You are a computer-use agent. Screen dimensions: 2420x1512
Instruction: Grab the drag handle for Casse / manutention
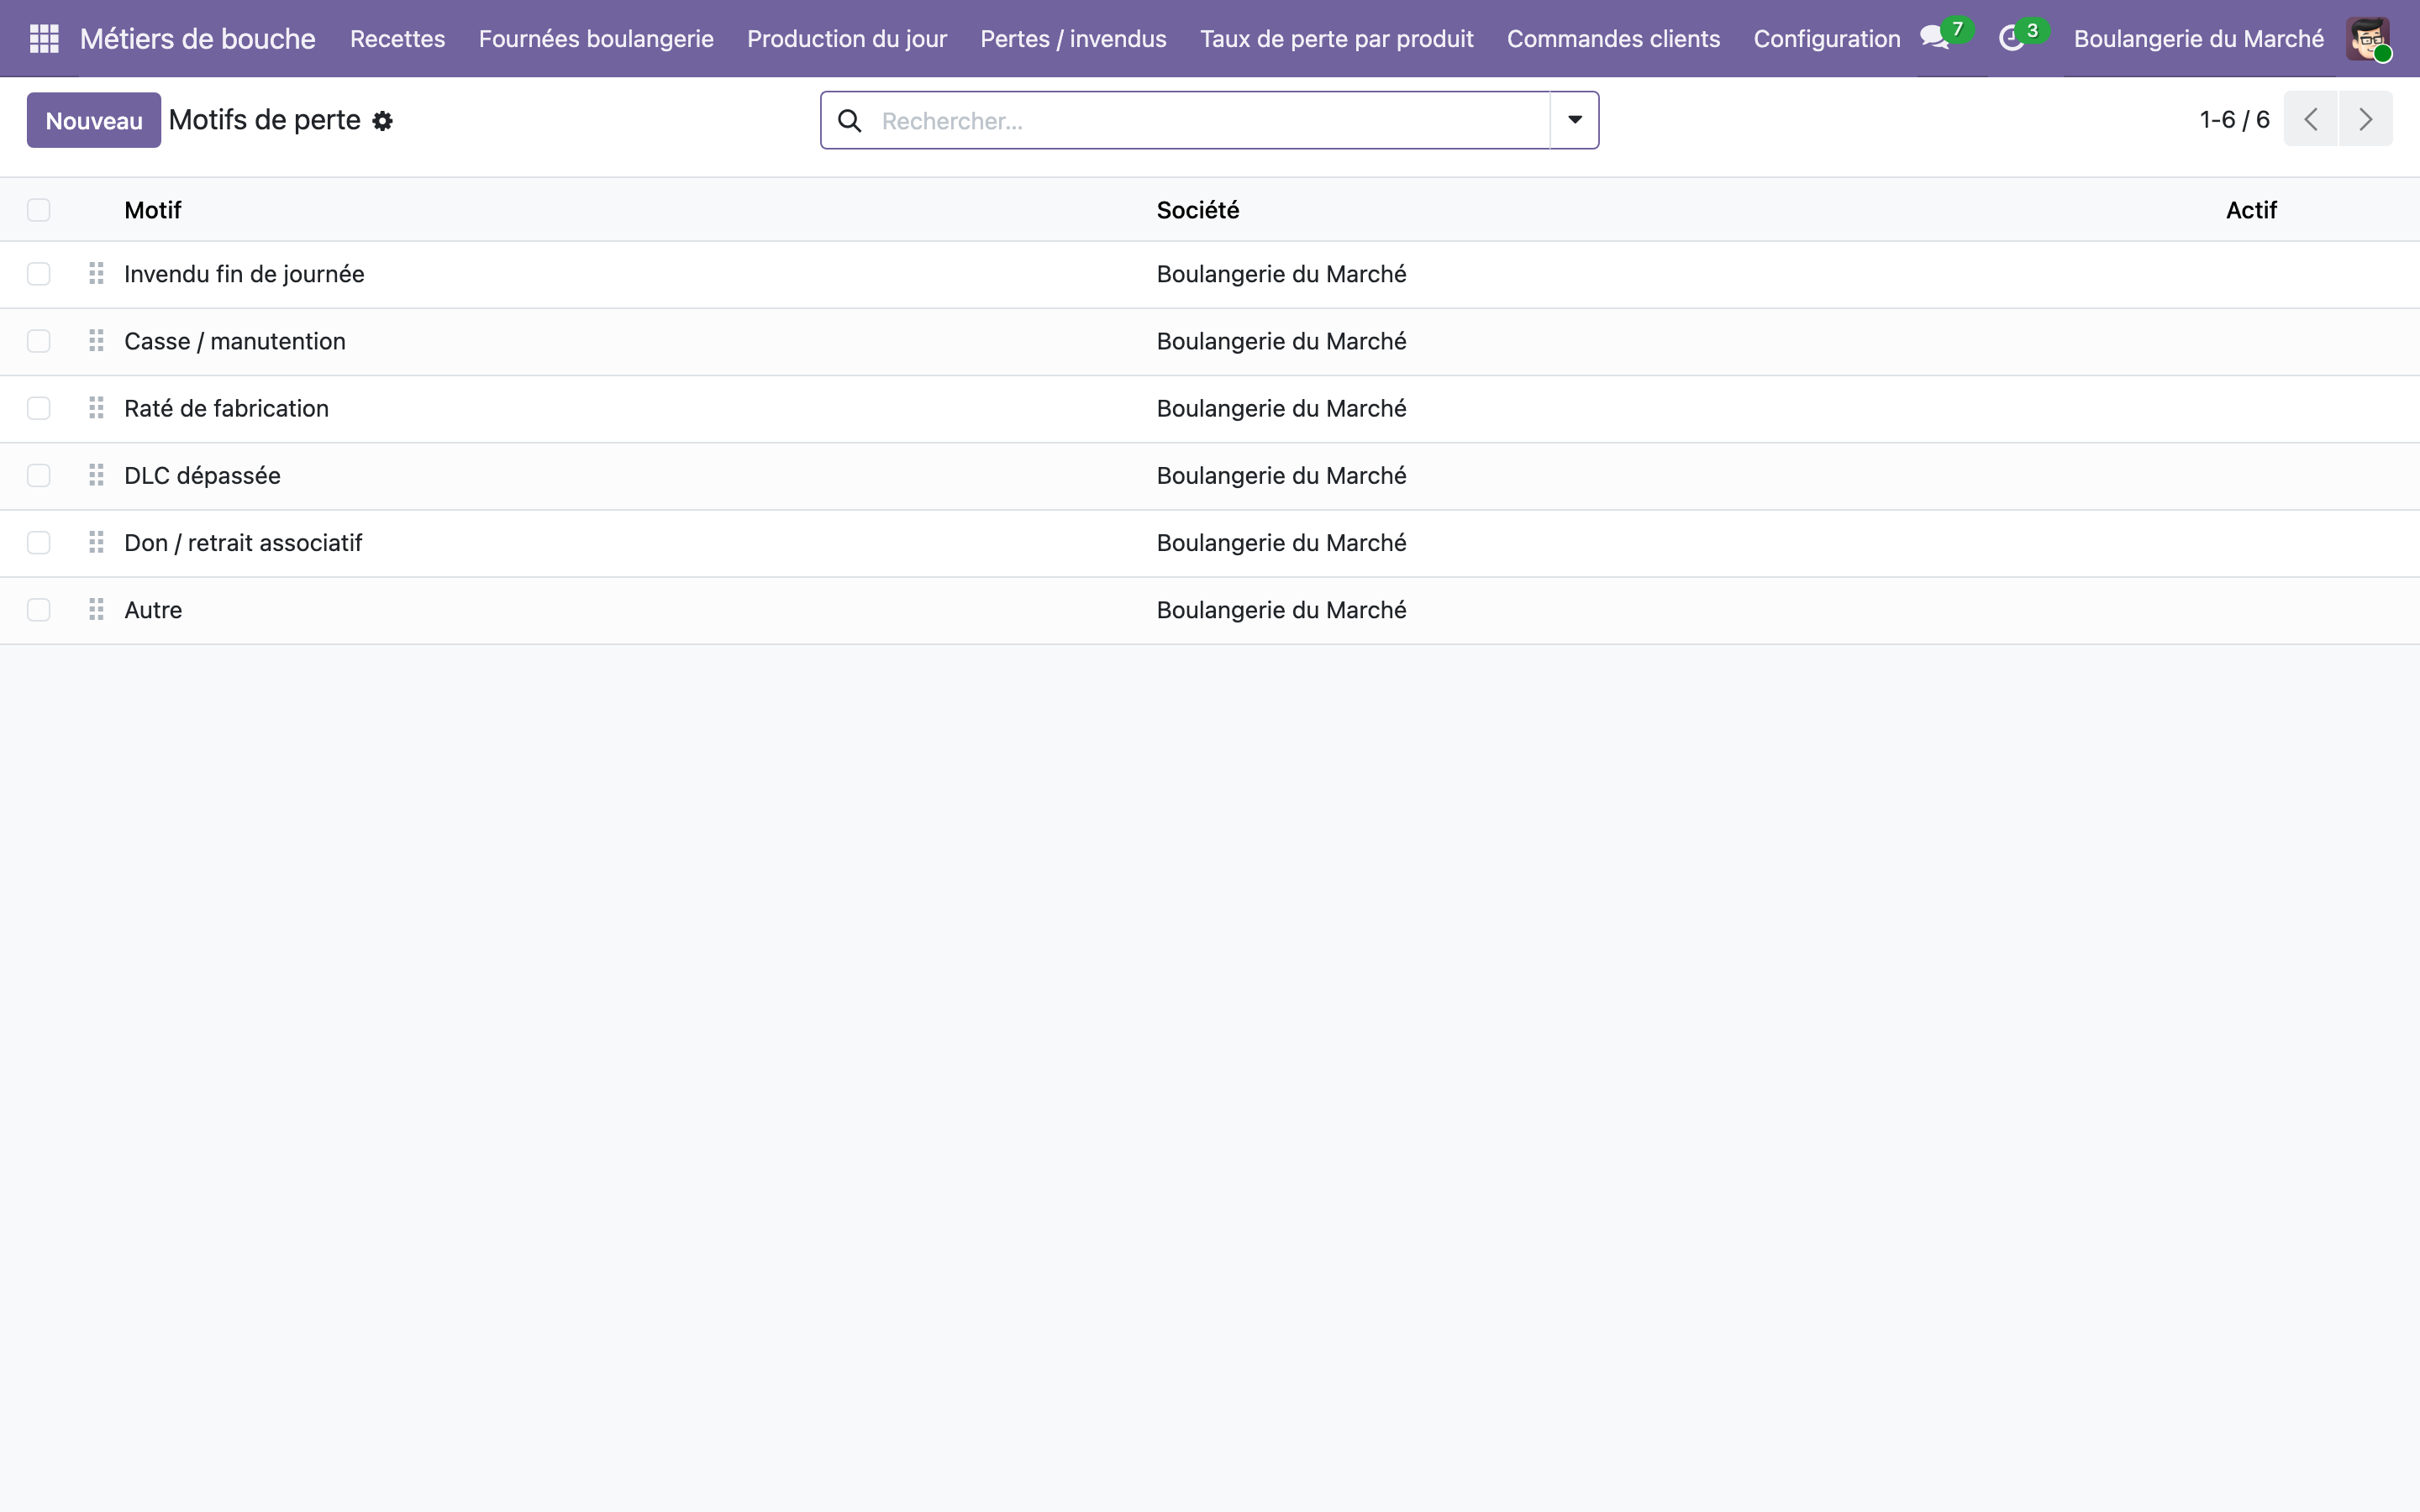96,341
